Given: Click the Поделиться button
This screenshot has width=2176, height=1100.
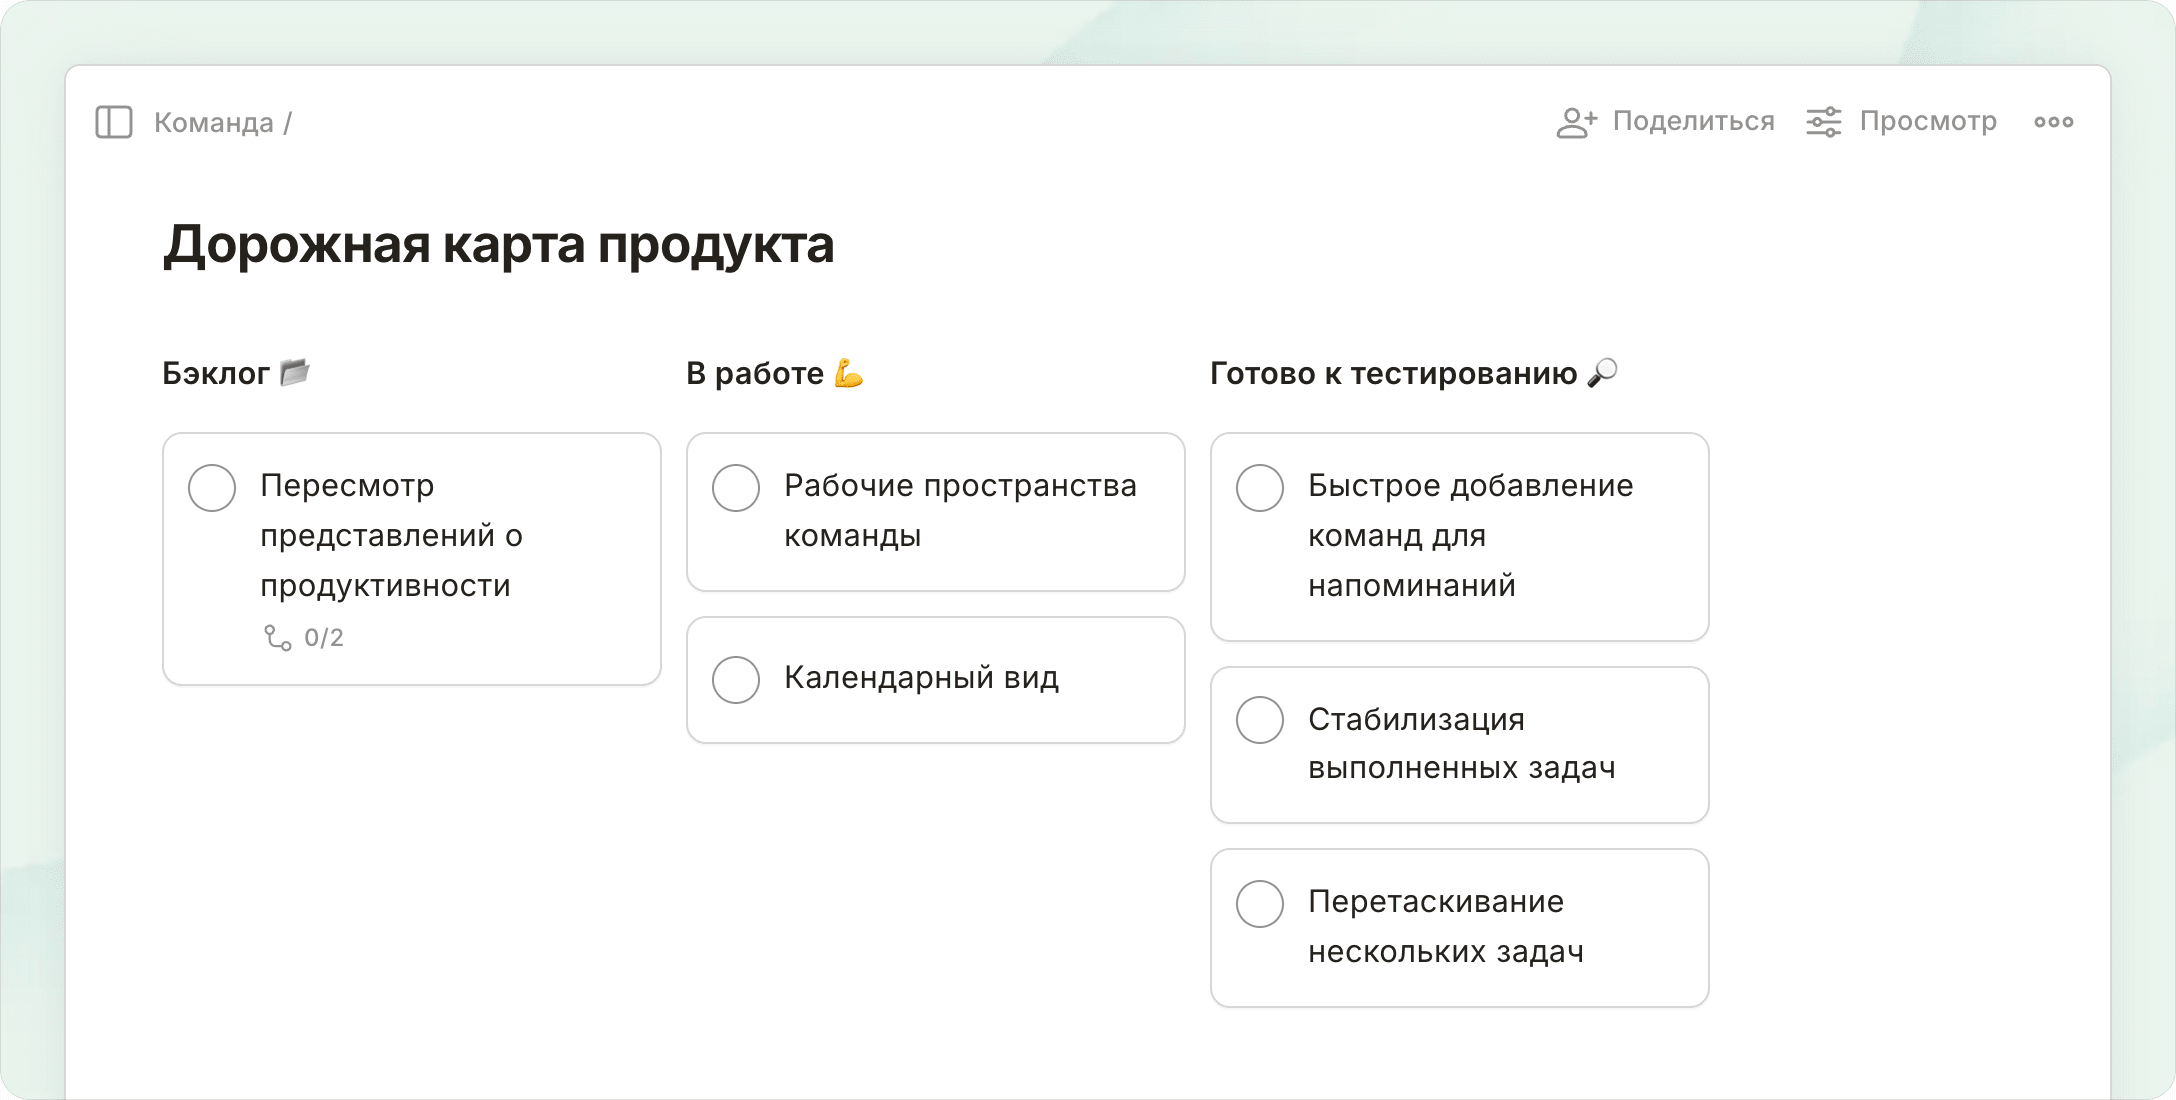Looking at the screenshot, I should point(1693,121).
